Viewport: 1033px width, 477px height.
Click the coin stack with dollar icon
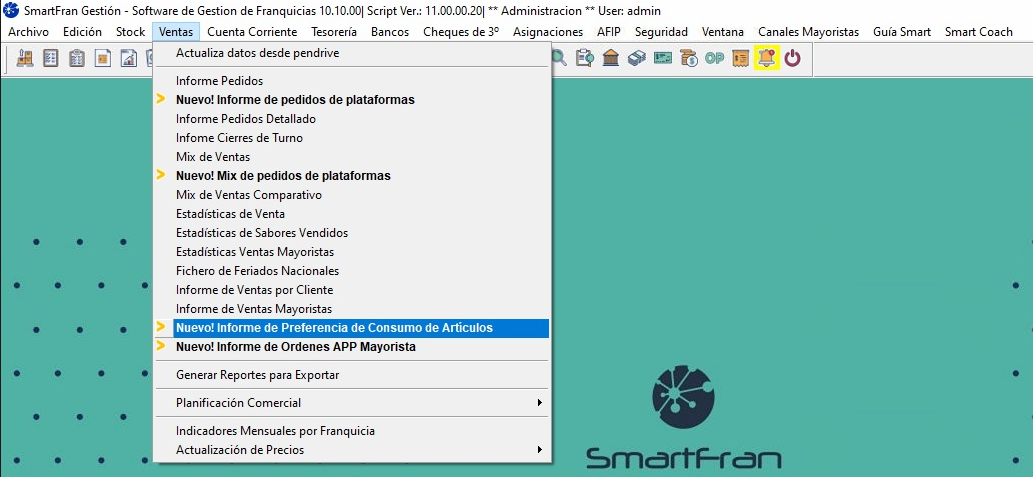[688, 58]
